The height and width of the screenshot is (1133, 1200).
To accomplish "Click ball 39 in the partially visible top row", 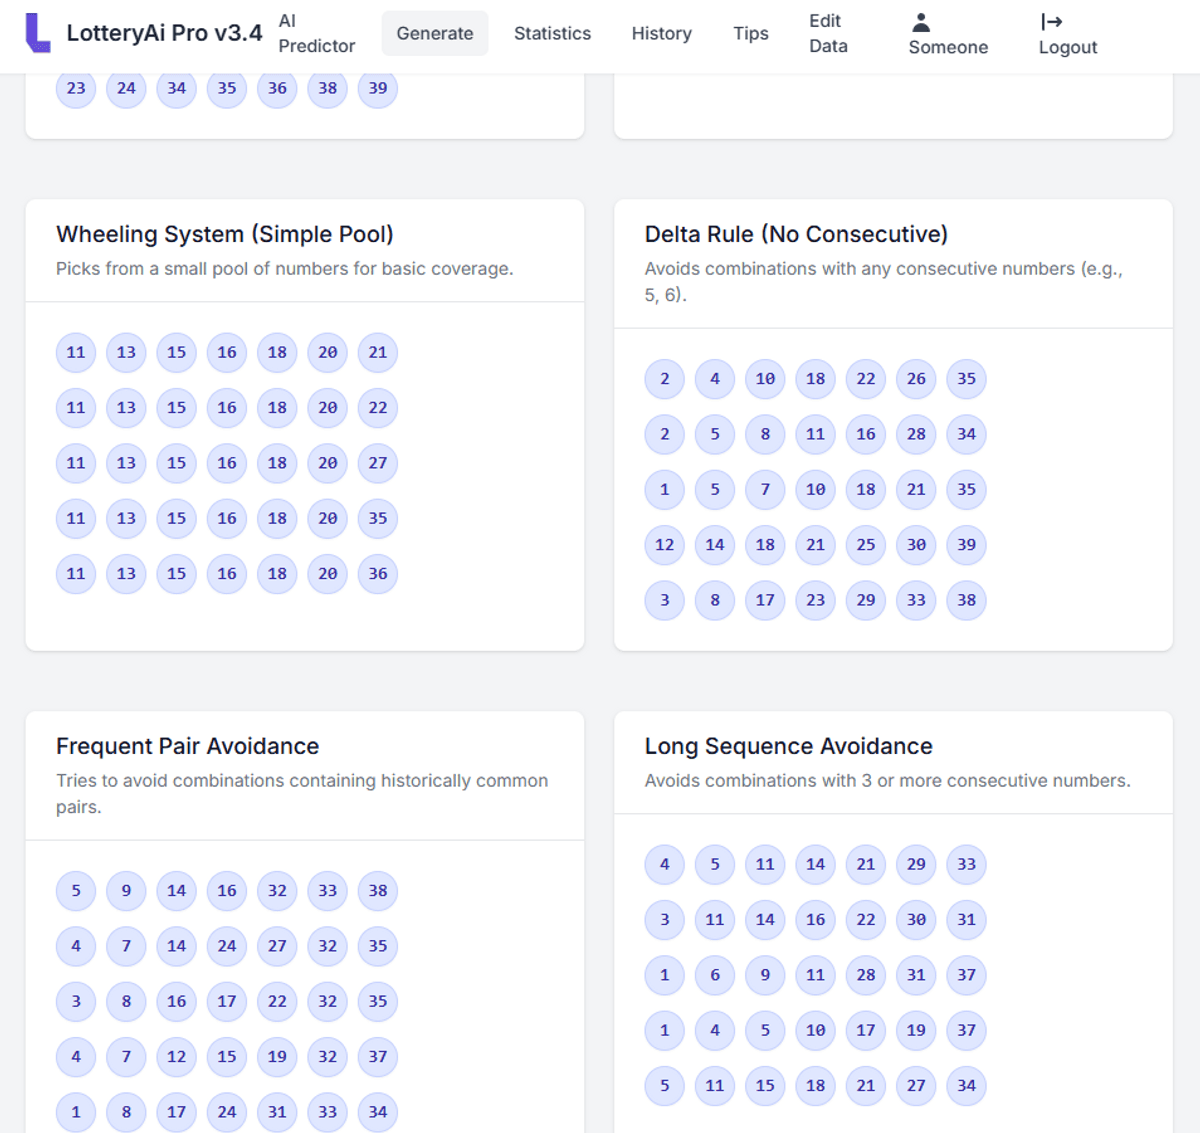I will pos(378,88).
